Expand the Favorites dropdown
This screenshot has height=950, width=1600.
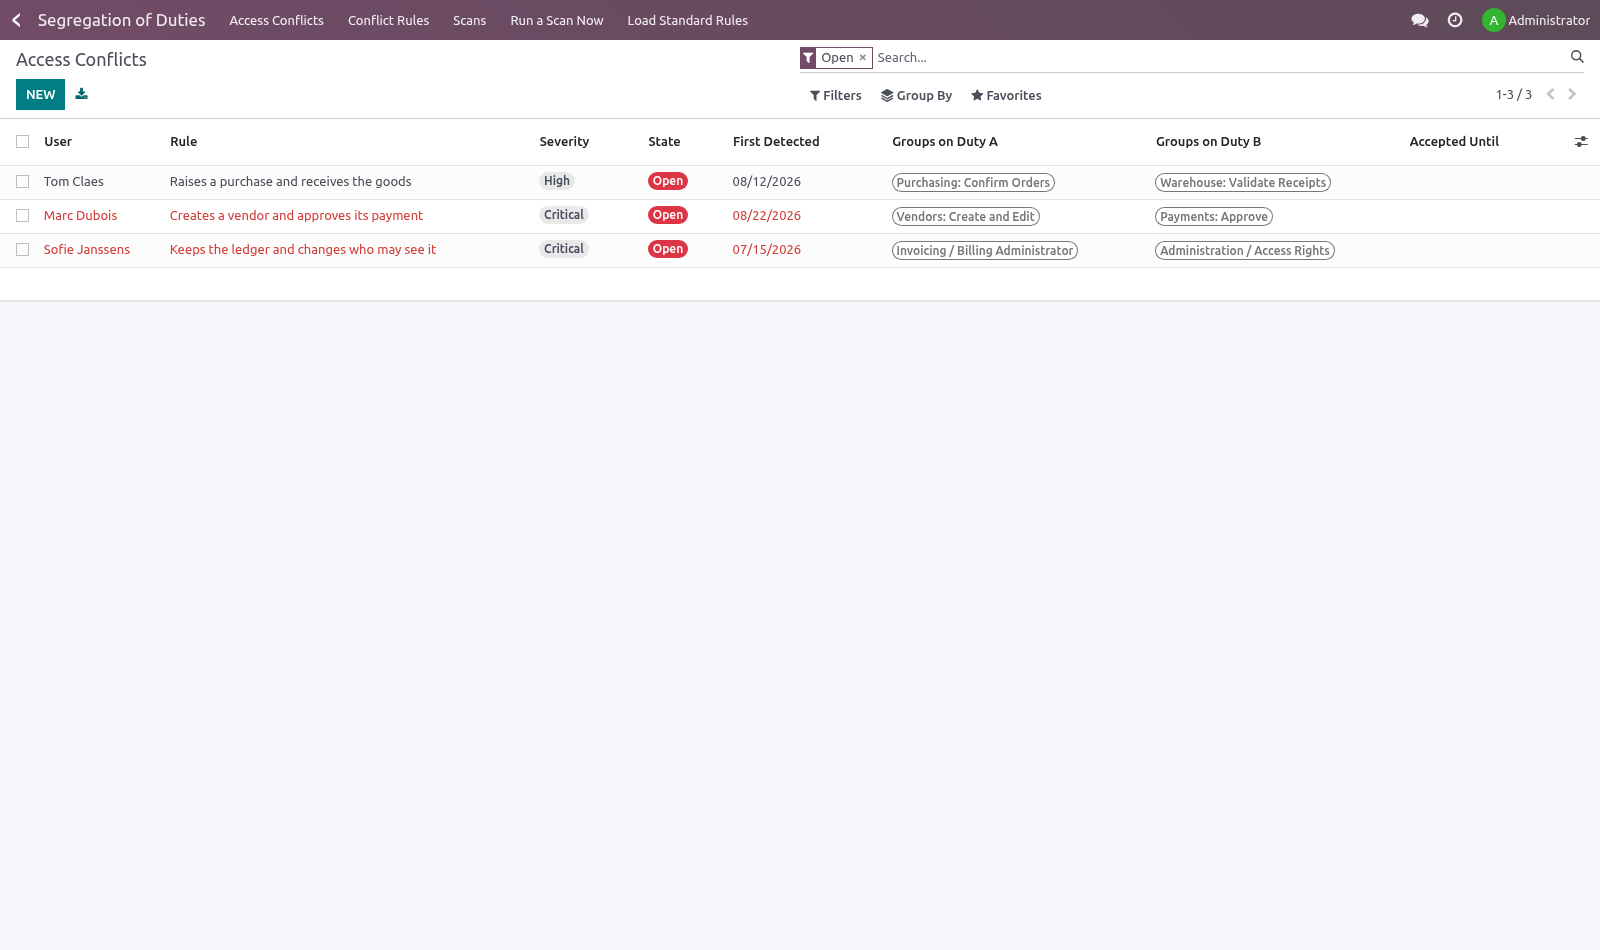pos(1006,96)
